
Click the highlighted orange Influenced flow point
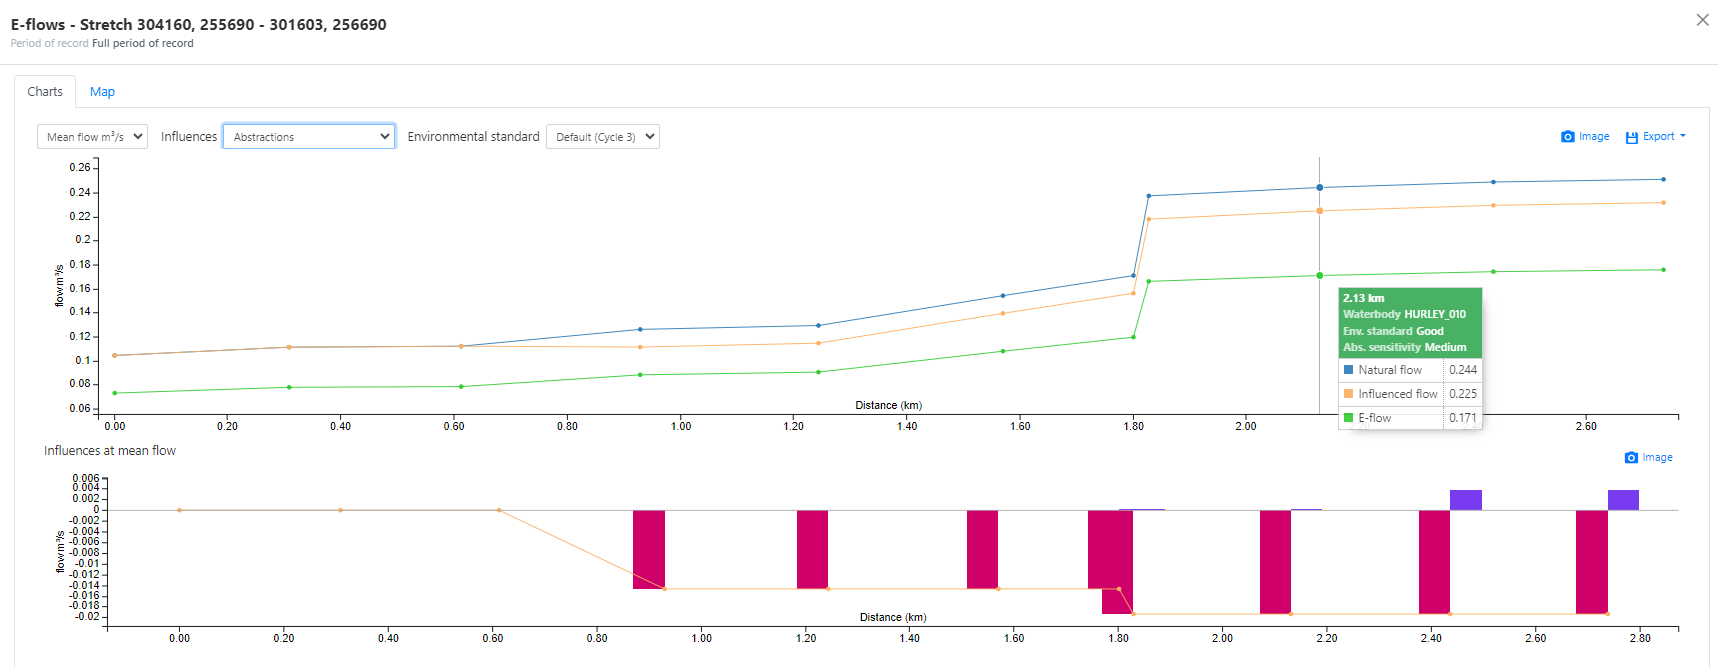pyautogui.click(x=1319, y=211)
